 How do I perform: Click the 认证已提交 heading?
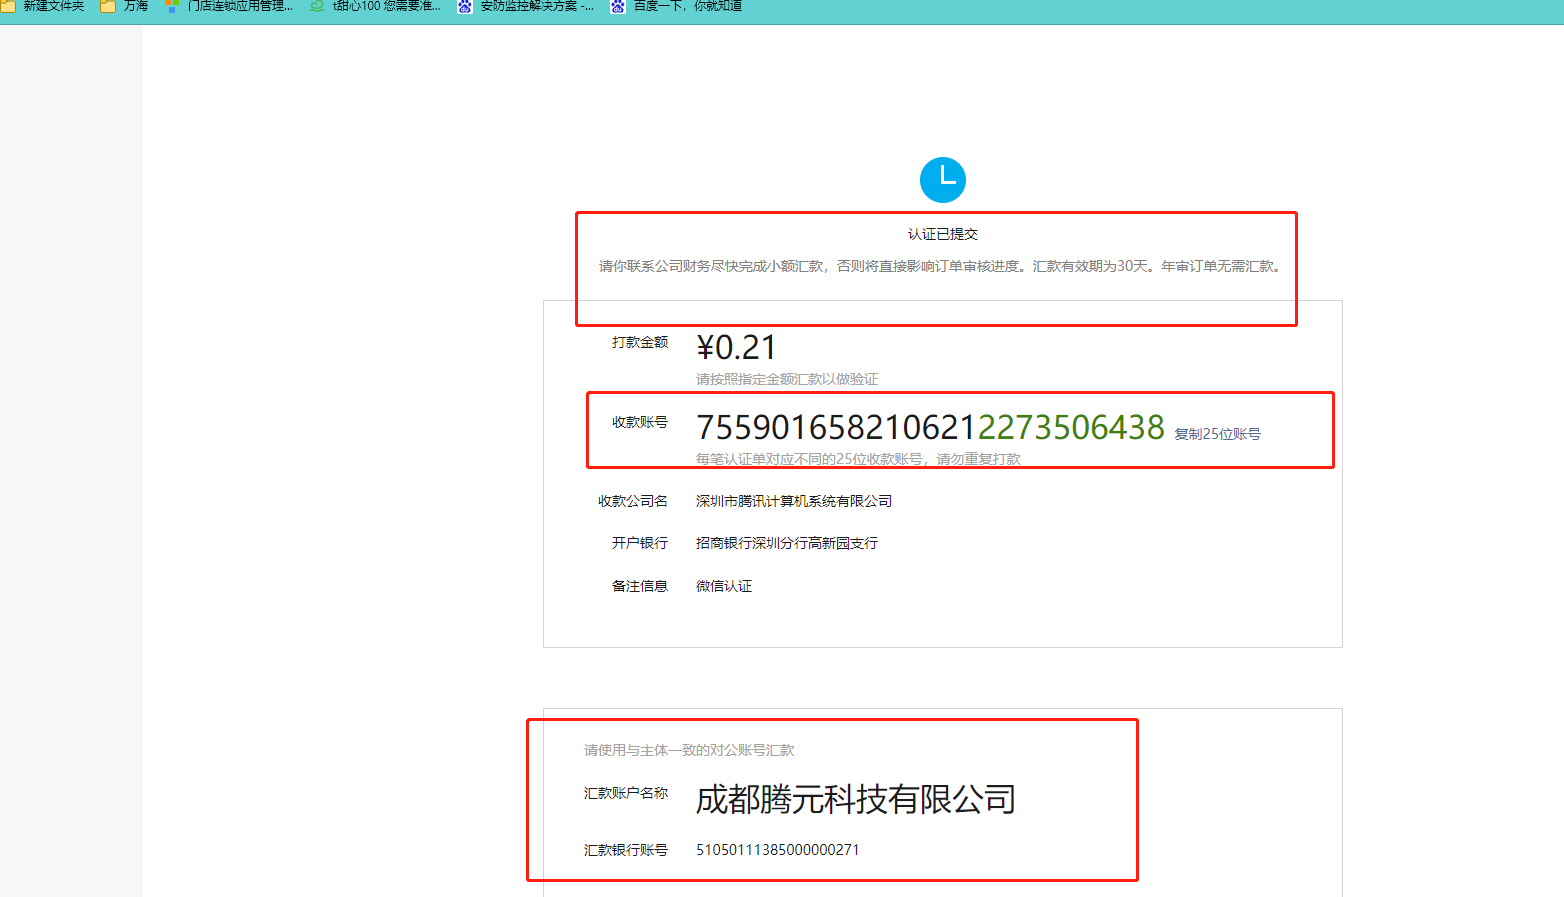point(942,234)
